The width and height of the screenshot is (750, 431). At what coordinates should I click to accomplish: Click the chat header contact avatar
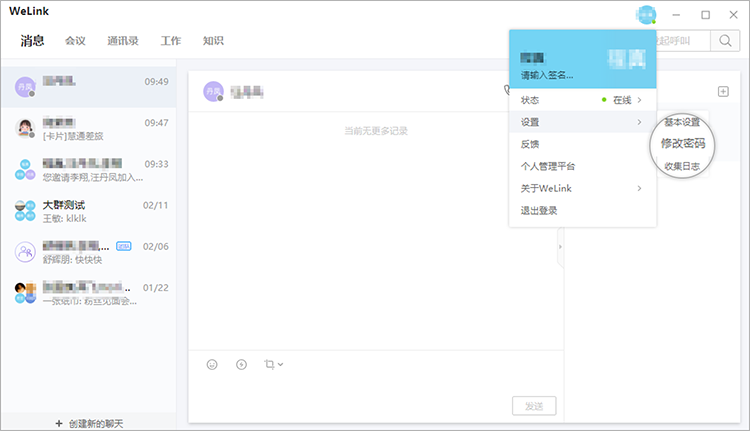[212, 91]
